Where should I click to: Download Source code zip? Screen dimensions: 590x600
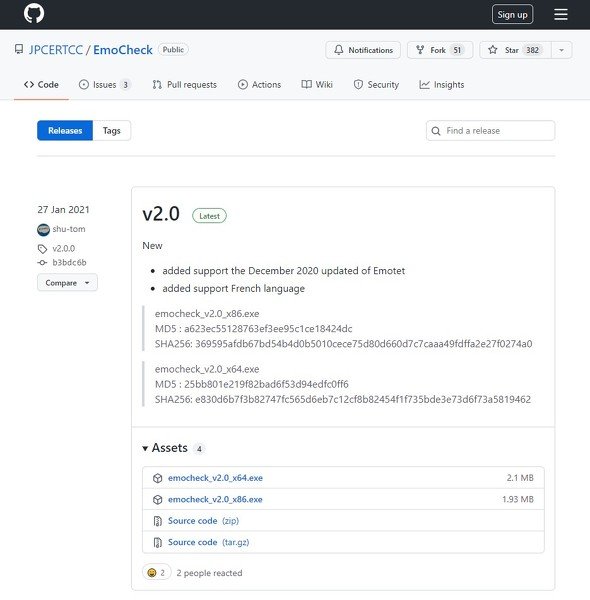coord(203,521)
